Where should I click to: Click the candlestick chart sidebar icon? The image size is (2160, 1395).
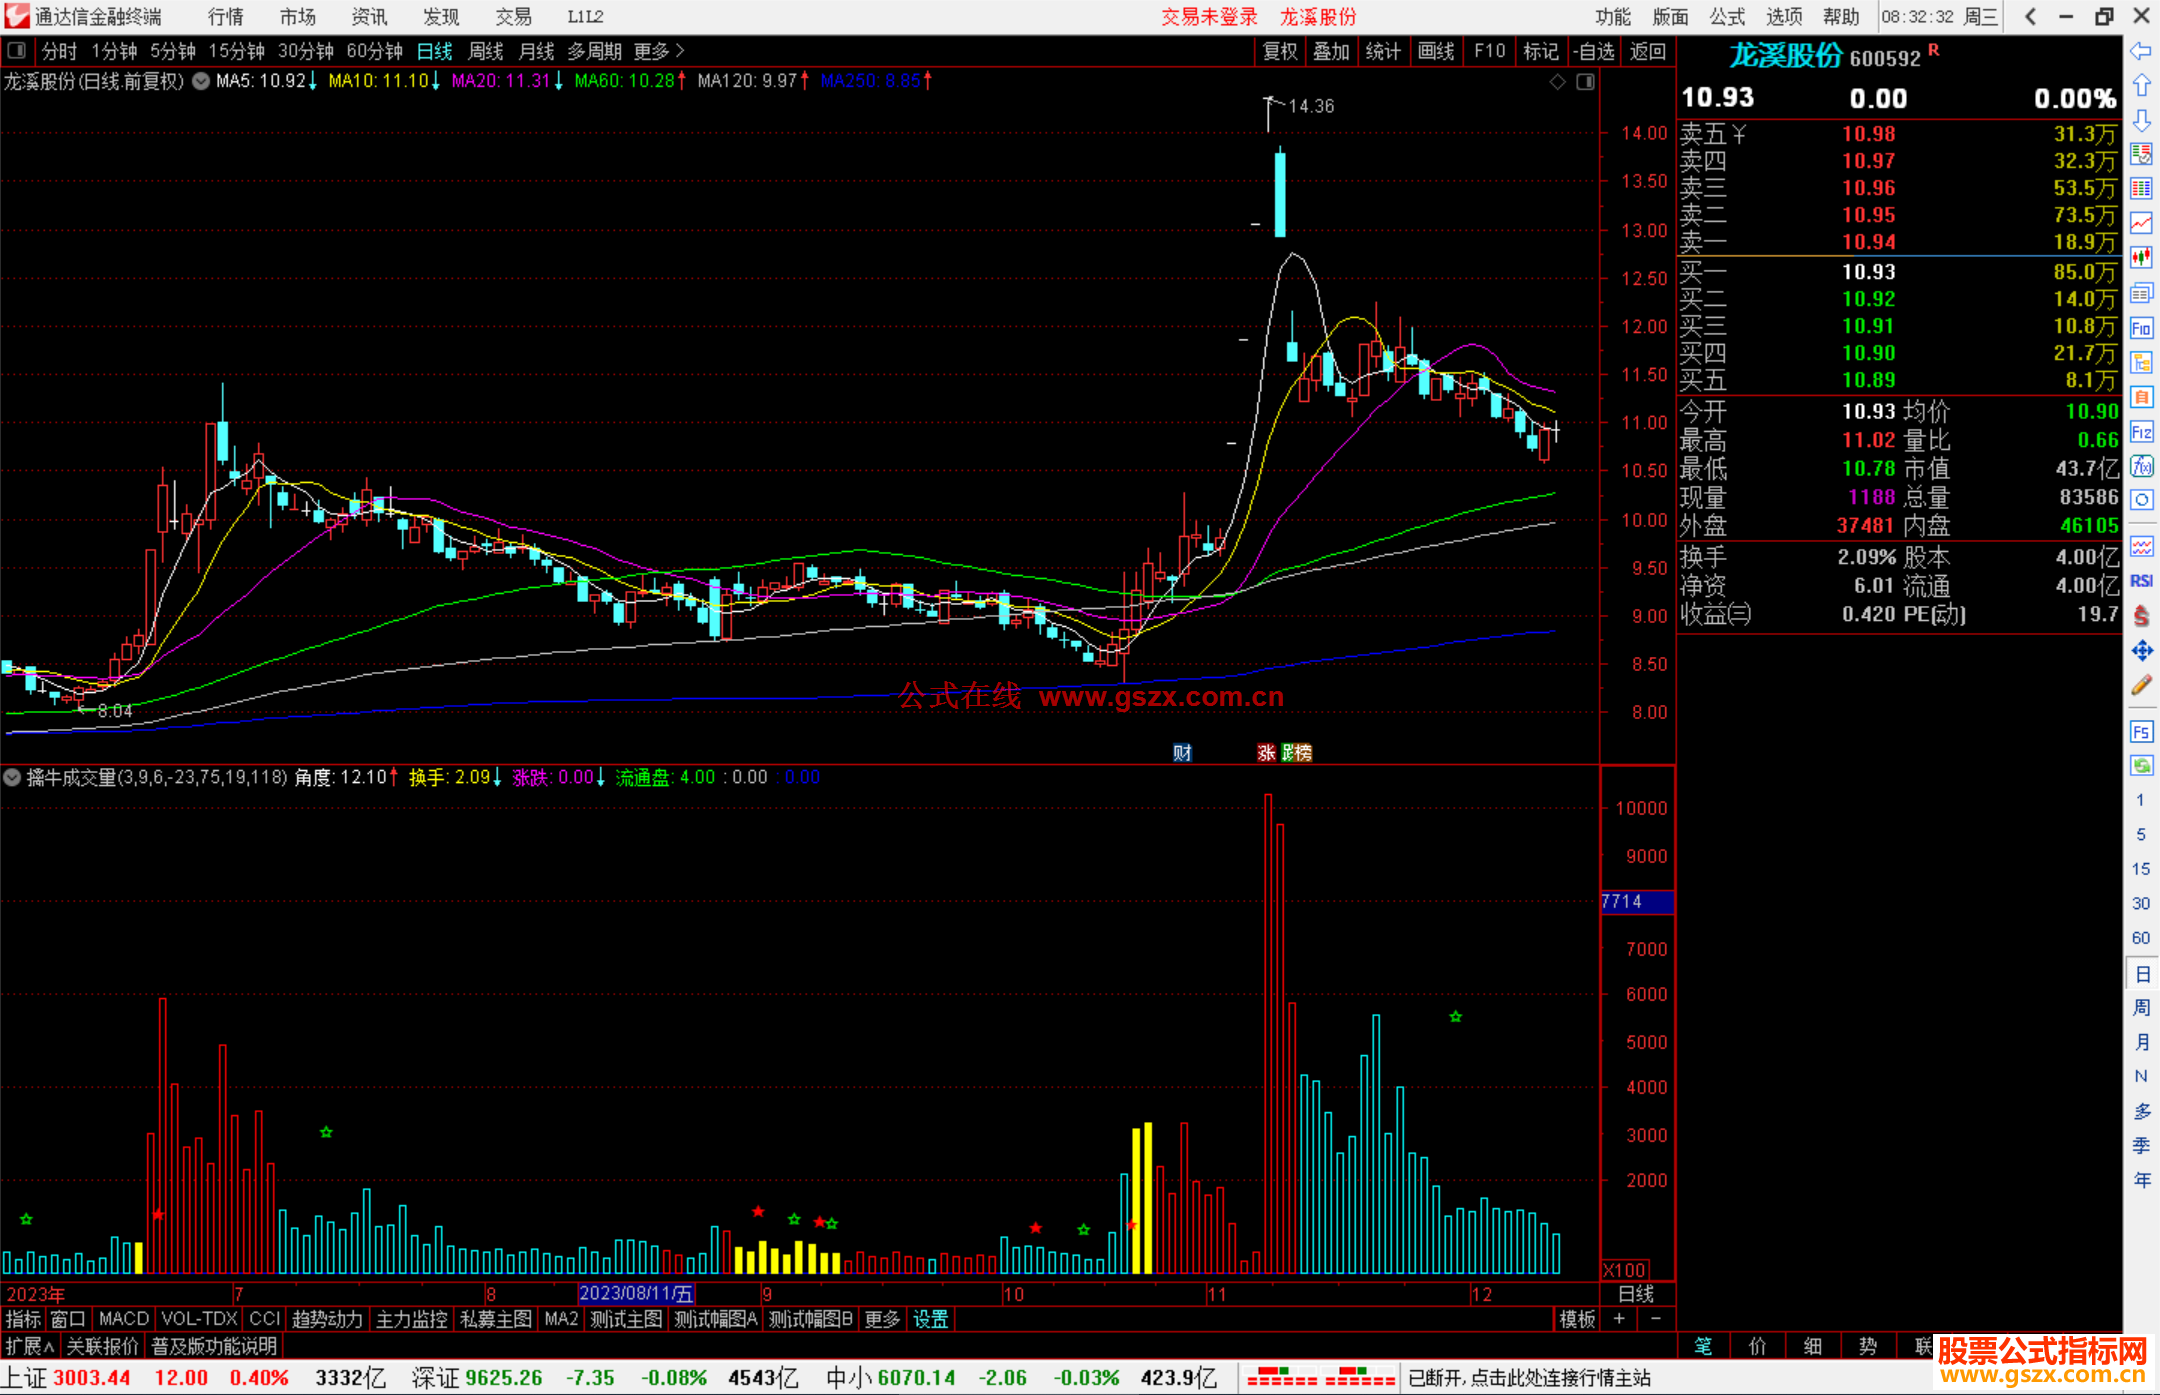point(2141,258)
